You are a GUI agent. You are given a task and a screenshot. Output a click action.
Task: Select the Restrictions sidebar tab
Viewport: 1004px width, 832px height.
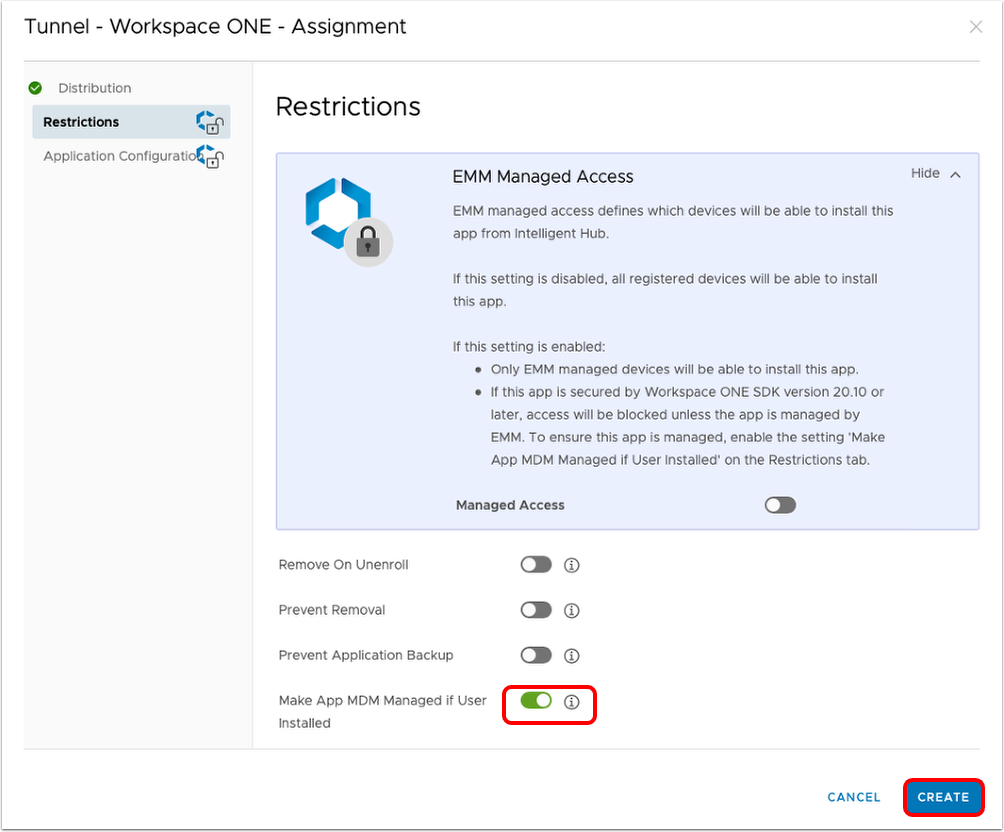click(81, 122)
